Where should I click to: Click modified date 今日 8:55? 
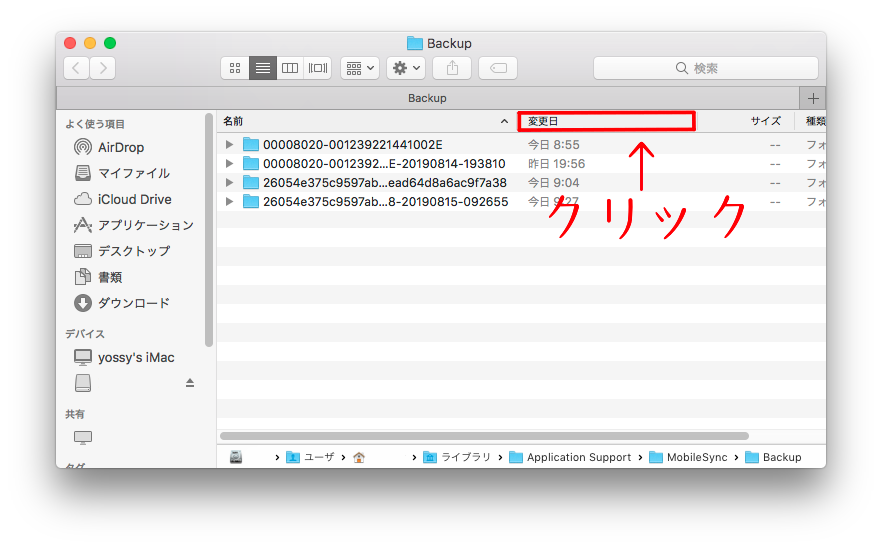click(554, 145)
